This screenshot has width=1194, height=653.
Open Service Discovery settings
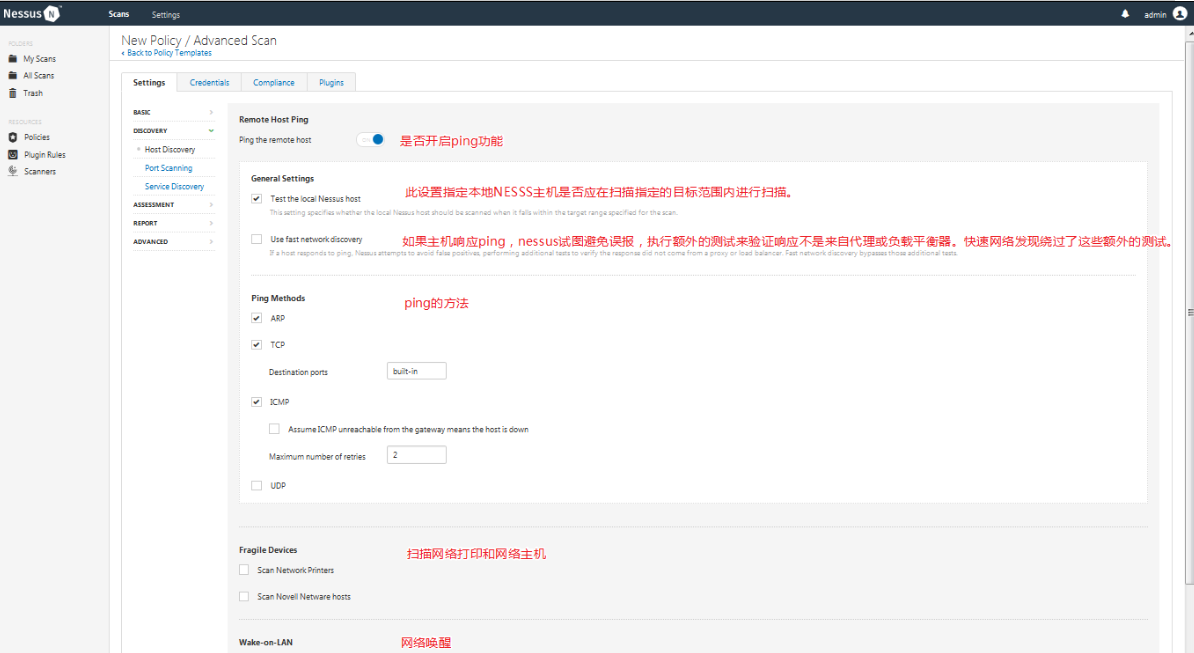click(174, 186)
